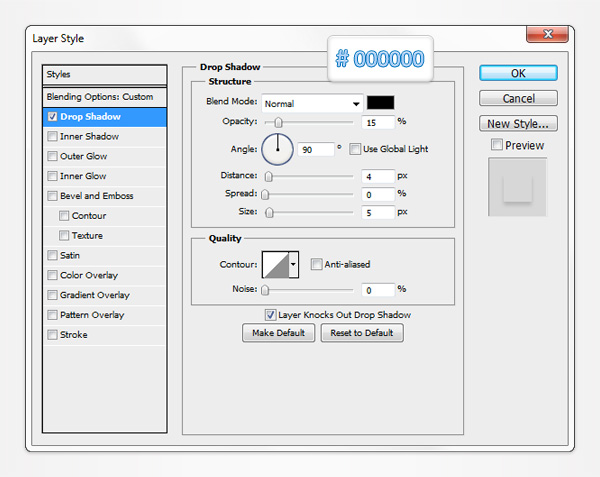
Task: Enable the Inner Shadow checkbox
Action: pos(52,136)
